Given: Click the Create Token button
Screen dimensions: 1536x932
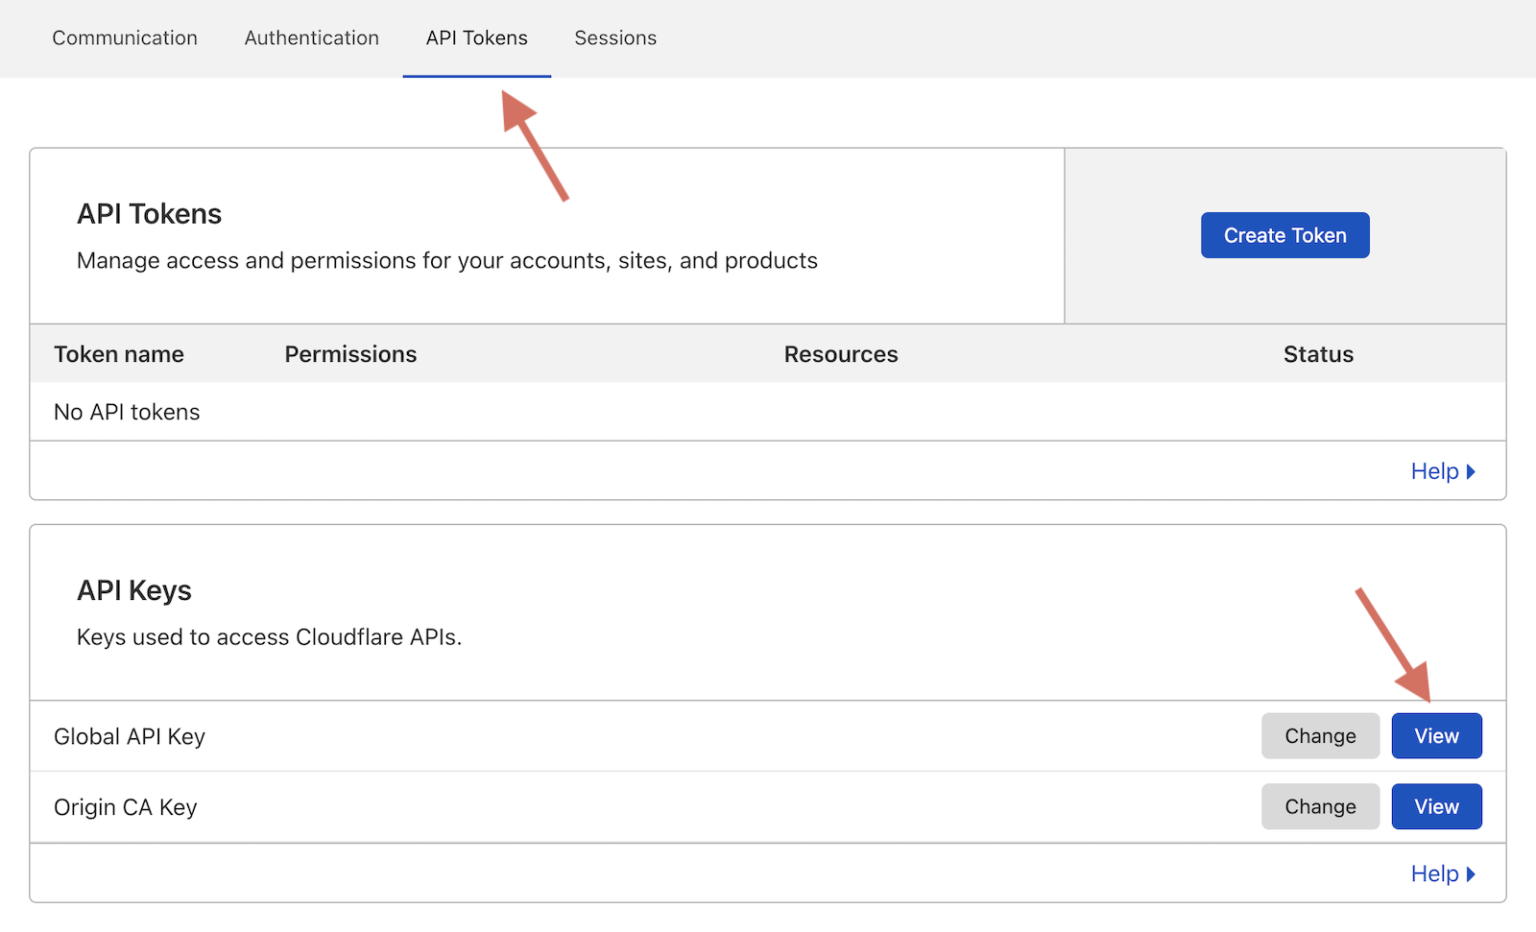Looking at the screenshot, I should 1285,235.
